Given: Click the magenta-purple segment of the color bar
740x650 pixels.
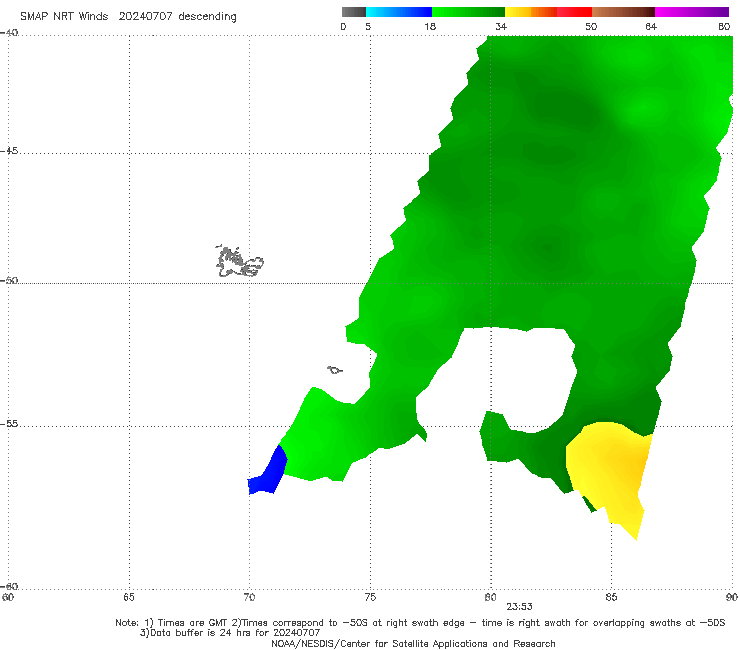Looking at the screenshot, I should [692, 12].
